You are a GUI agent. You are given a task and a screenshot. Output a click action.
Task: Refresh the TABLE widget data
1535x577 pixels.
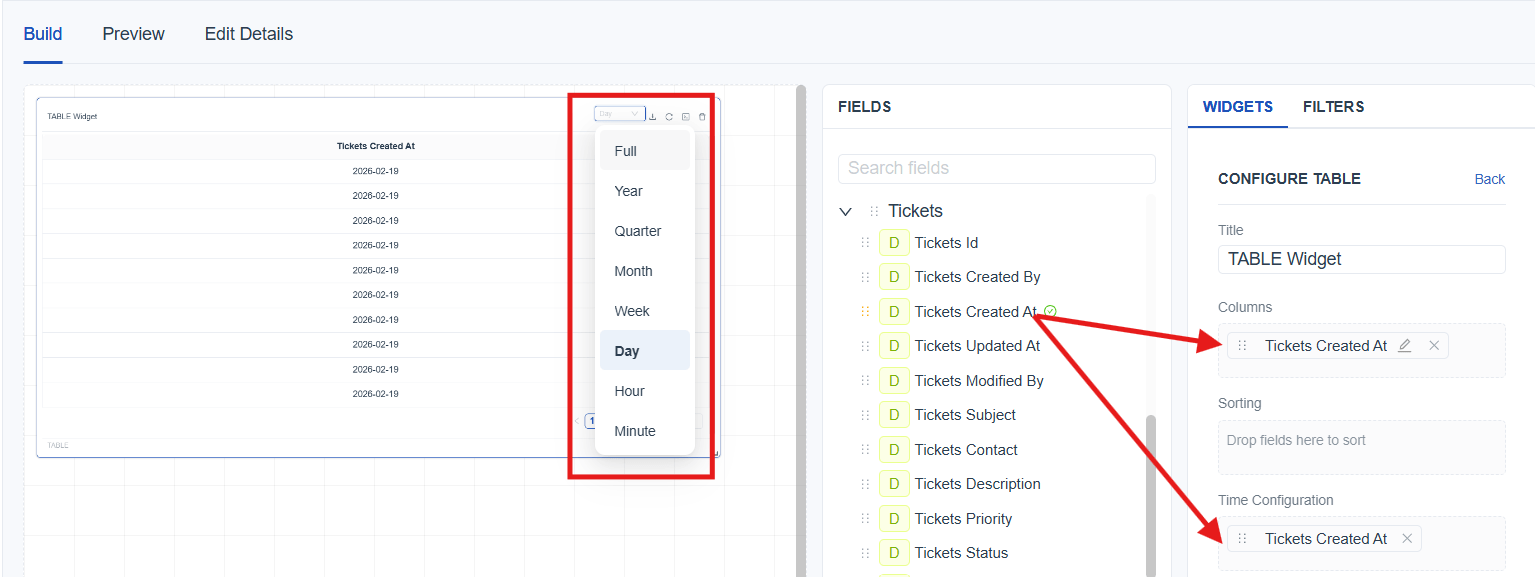pyautogui.click(x=669, y=117)
